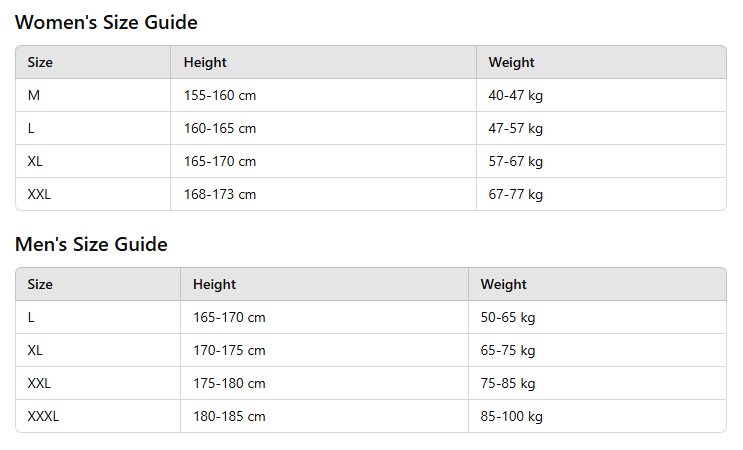Select the Weight header in the men's table
Viewport: 743px width, 450px height.
(x=503, y=284)
